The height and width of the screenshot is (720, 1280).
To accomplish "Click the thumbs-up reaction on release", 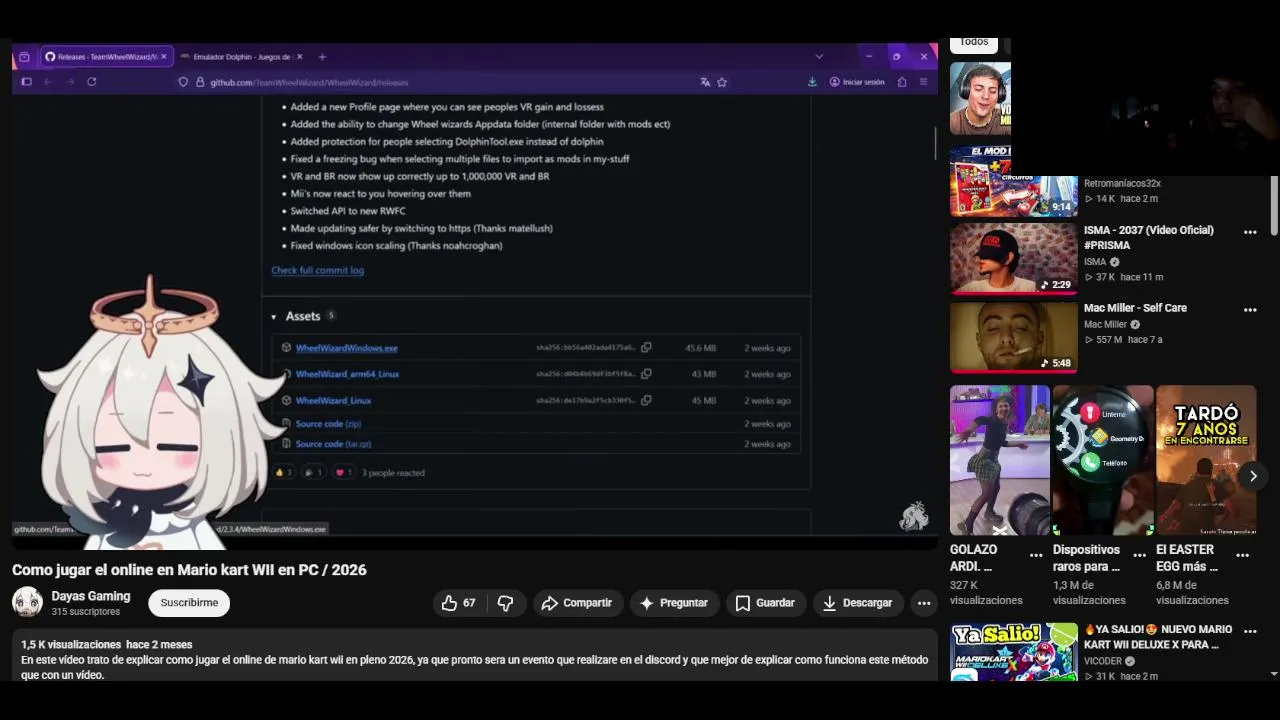I will point(284,473).
